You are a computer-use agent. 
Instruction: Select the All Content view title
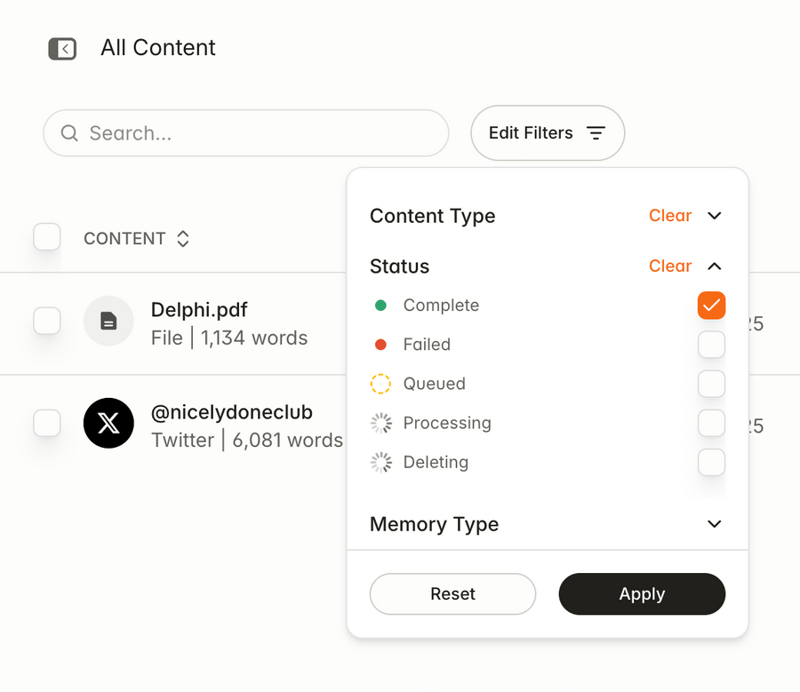157,47
